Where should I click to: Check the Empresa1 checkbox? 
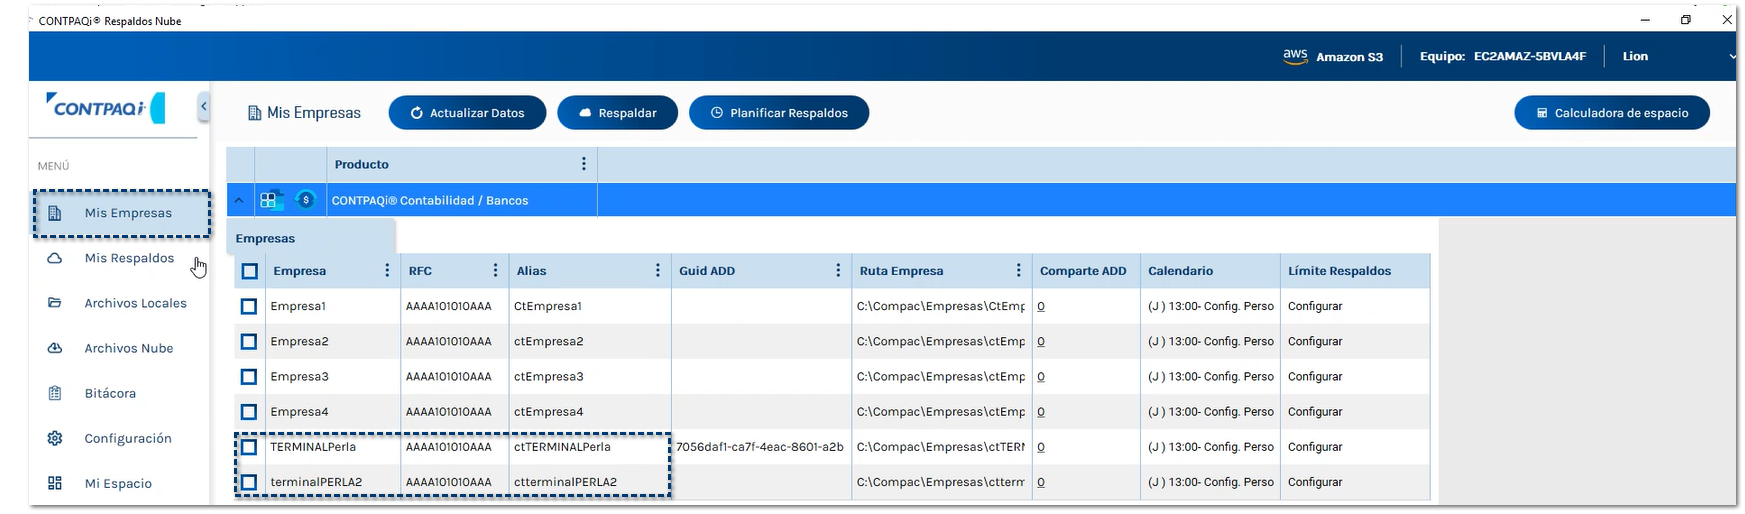[x=249, y=306]
